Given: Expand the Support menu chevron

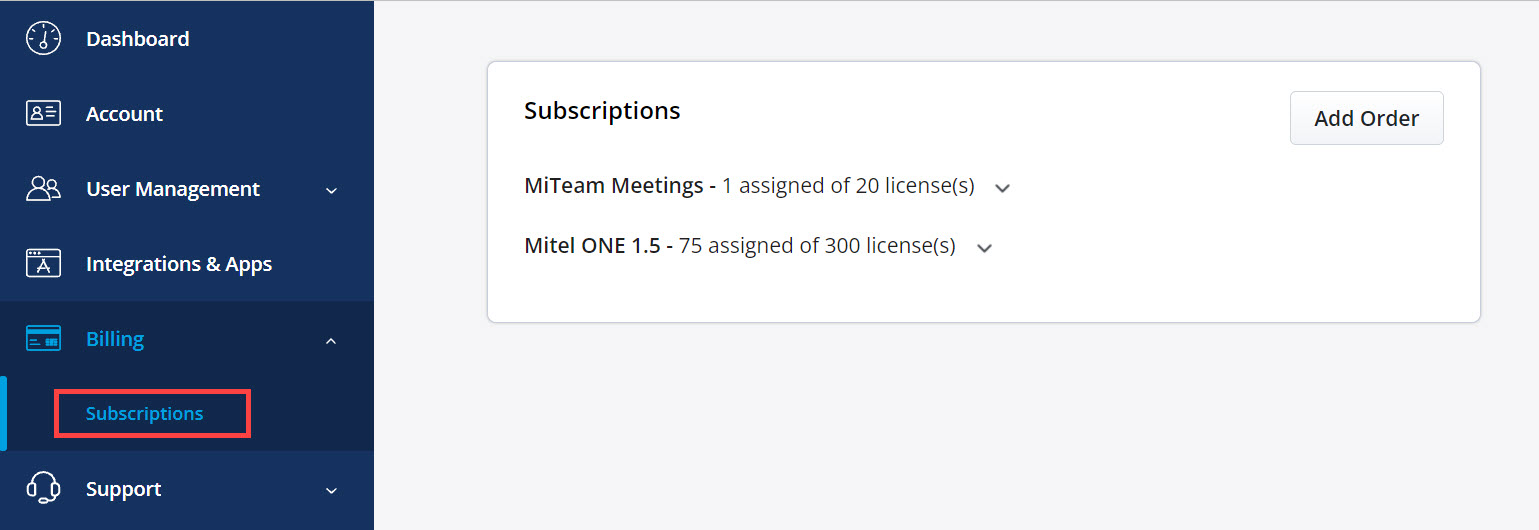Looking at the screenshot, I should [332, 490].
